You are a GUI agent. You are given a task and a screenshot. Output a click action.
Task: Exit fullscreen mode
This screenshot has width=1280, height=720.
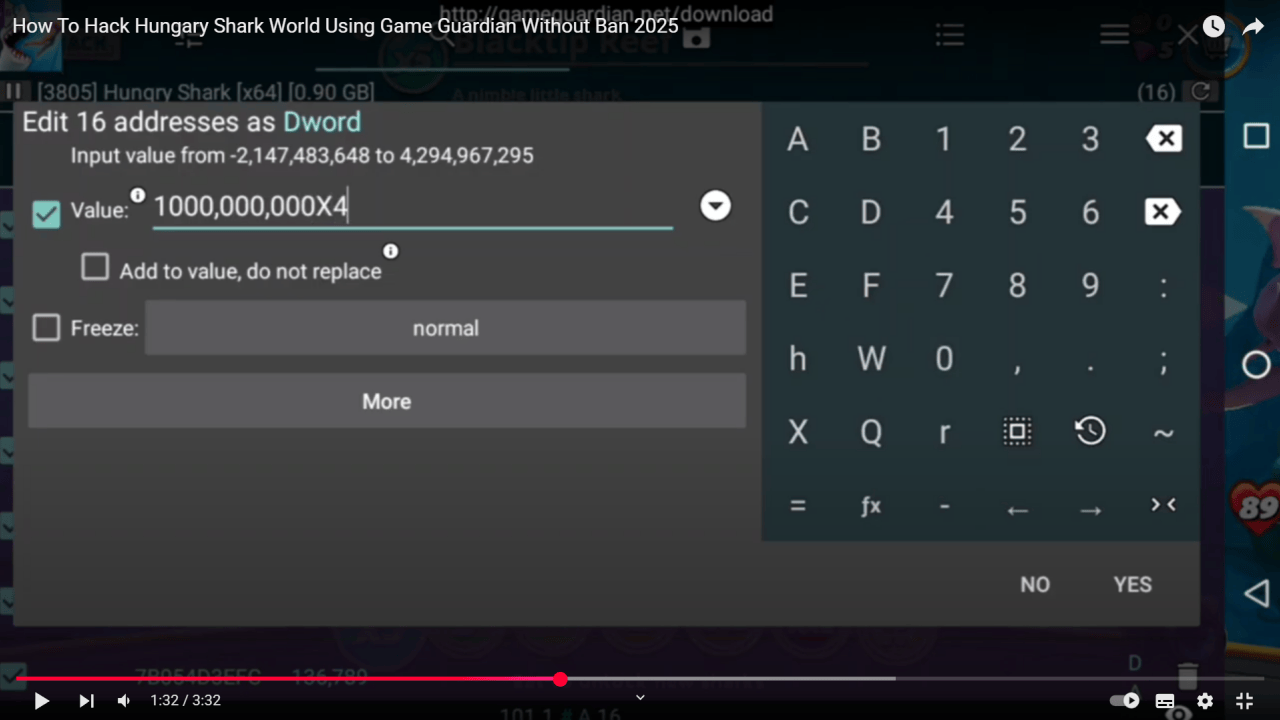1244,701
